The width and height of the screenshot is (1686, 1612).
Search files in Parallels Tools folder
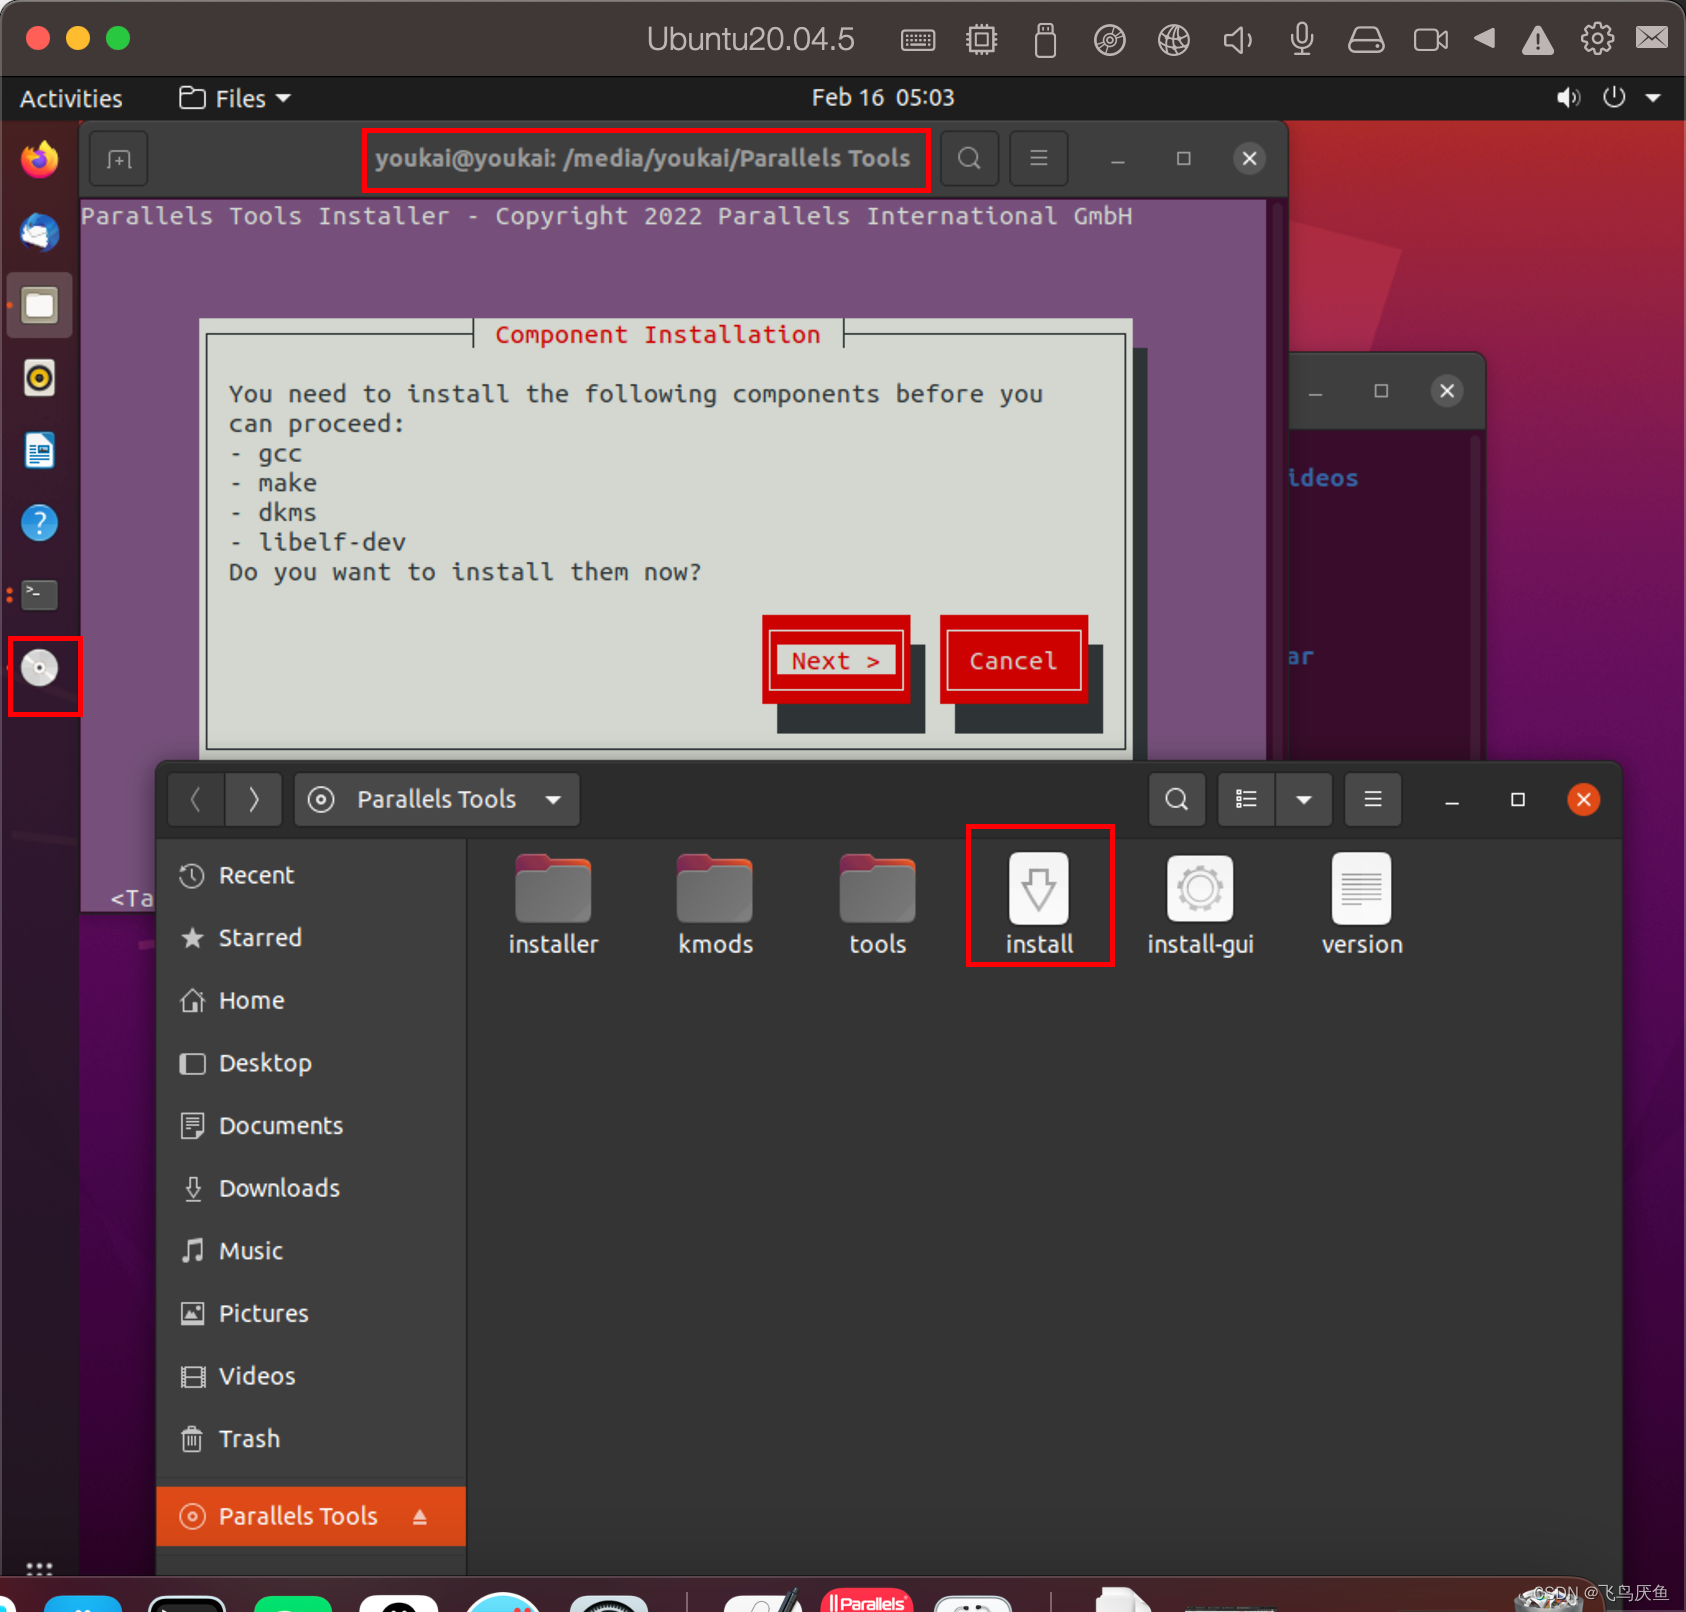[x=1177, y=800]
